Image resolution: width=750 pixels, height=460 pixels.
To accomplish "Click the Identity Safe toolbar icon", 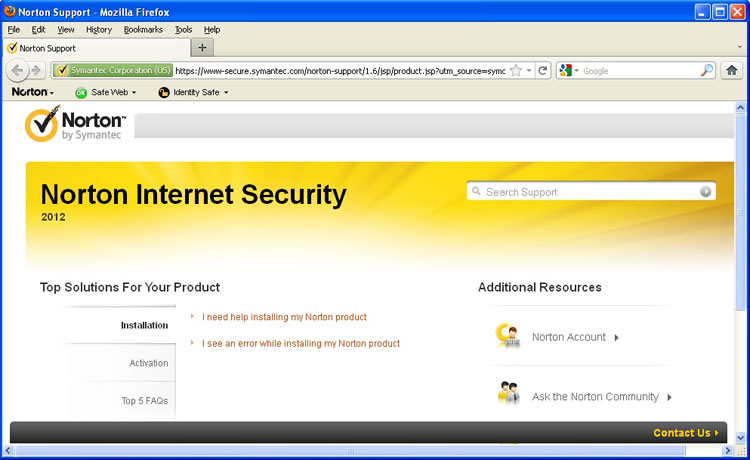I will (x=164, y=92).
